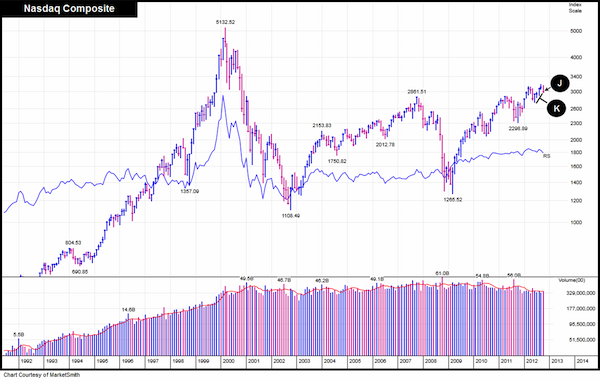Image resolution: width=600 pixels, height=382 pixels.
Task: Select 2000 on the index scale
Action: coord(576,140)
